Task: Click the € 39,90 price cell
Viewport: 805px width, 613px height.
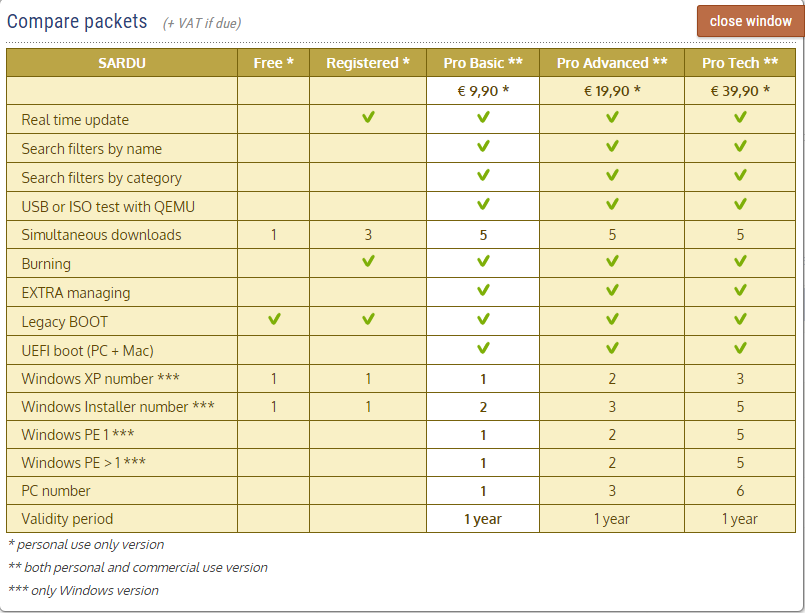Action: pyautogui.click(x=740, y=91)
